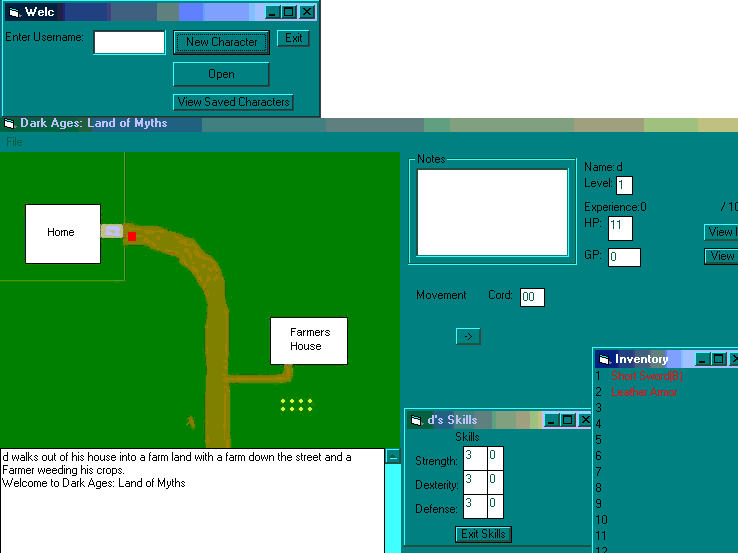Screen dimensions: 738x553
Task: Select the HP value field
Action: coord(620,228)
